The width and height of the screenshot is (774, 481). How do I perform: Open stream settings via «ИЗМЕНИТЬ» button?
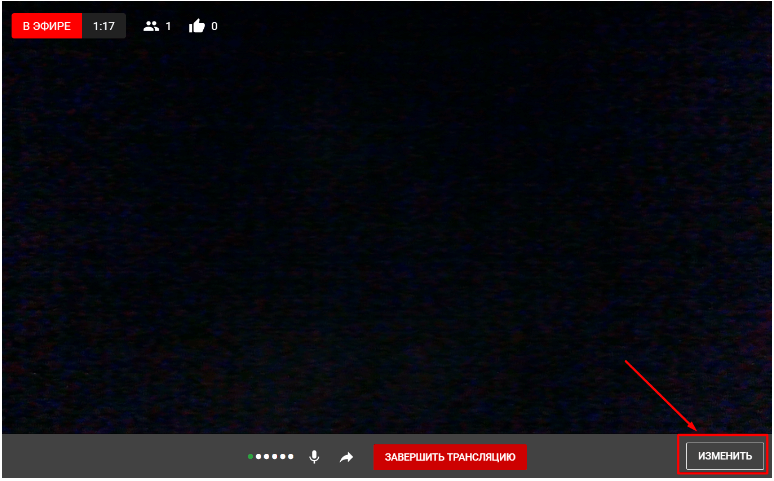click(x=724, y=456)
